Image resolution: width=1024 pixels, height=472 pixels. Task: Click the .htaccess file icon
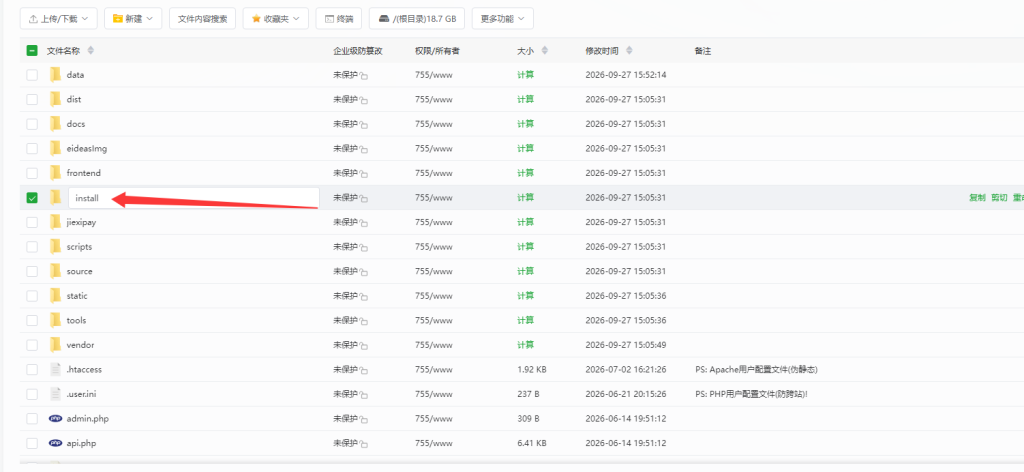click(56, 370)
